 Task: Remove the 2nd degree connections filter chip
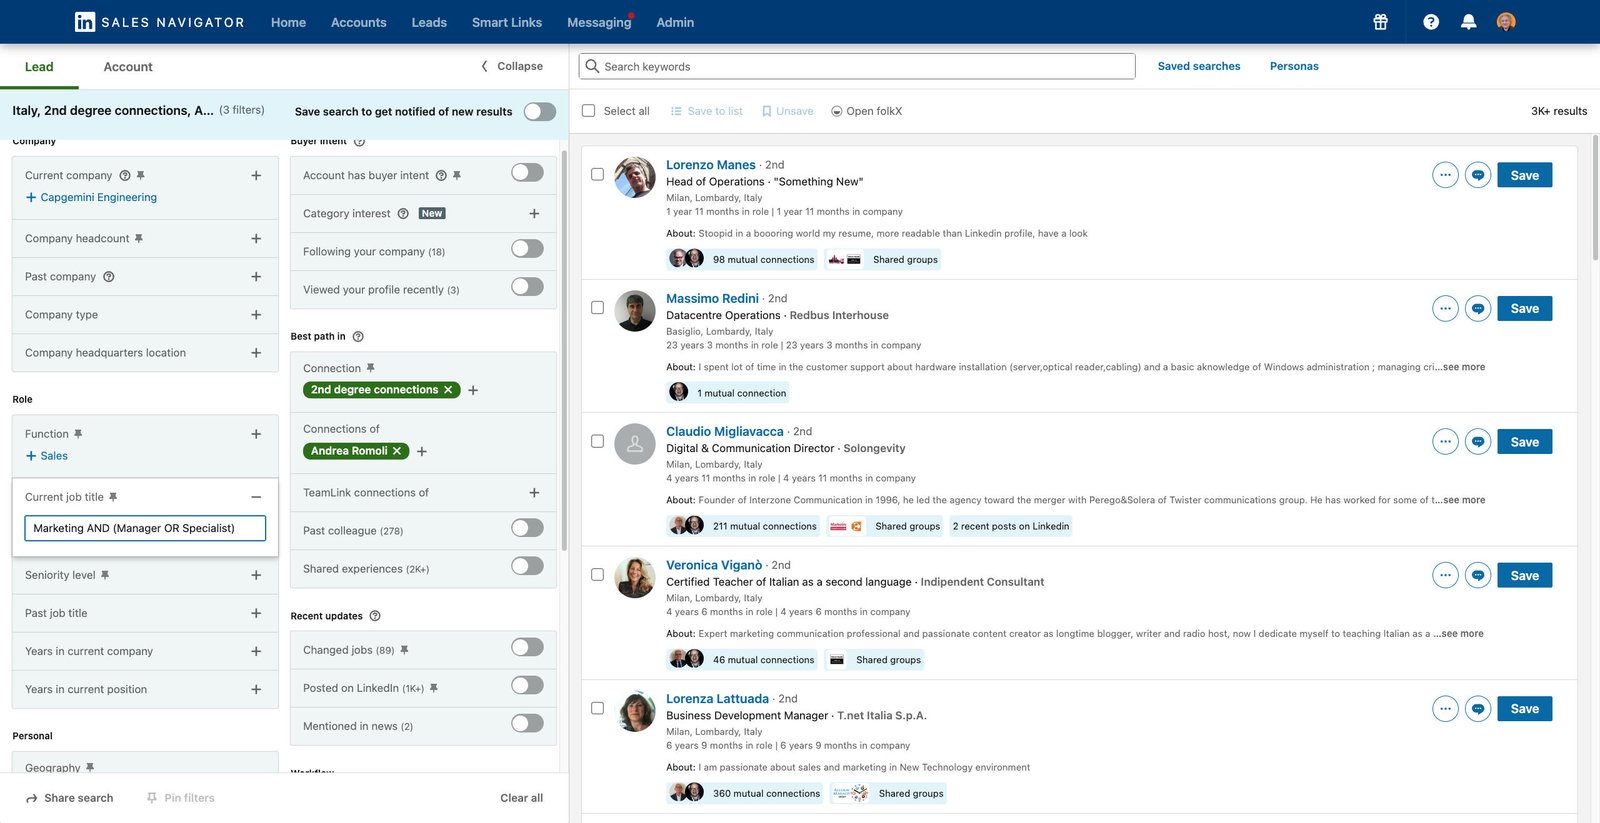click(448, 390)
